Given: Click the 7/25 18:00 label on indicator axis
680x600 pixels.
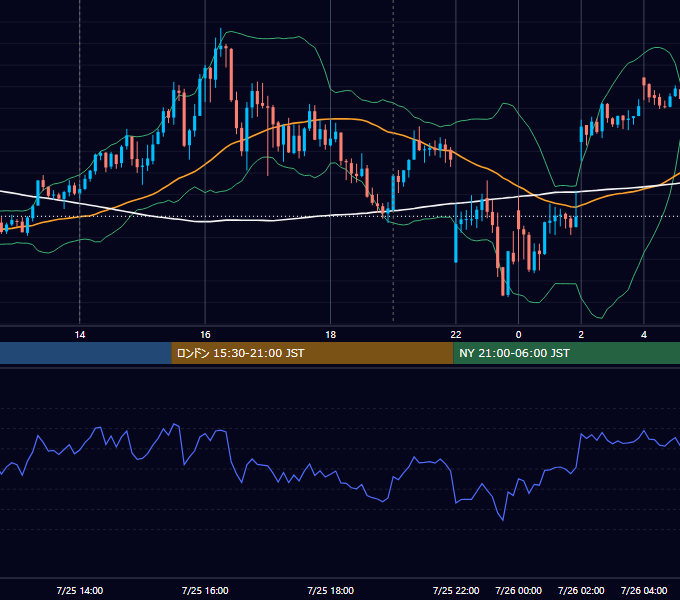Looking at the screenshot, I should [330, 590].
